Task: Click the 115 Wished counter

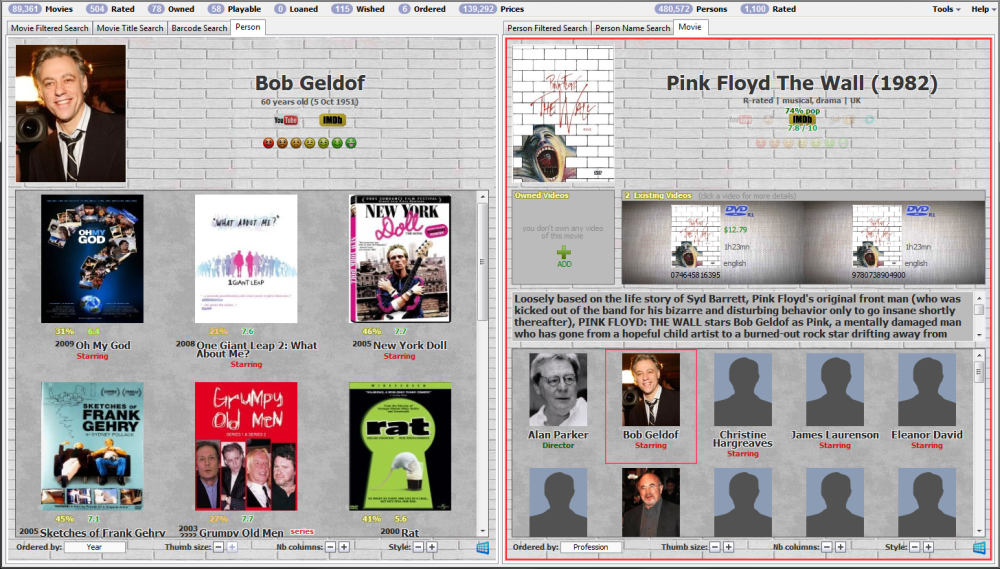Action: click(358, 9)
